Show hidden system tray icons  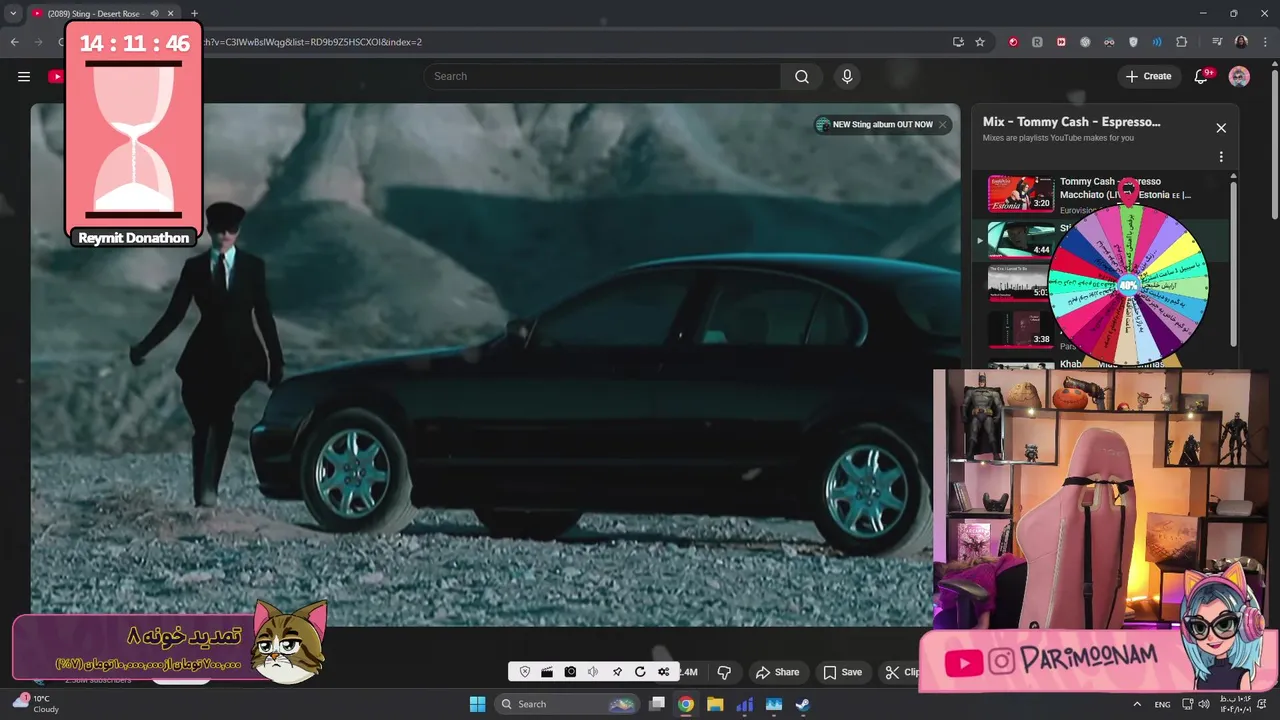point(1137,704)
